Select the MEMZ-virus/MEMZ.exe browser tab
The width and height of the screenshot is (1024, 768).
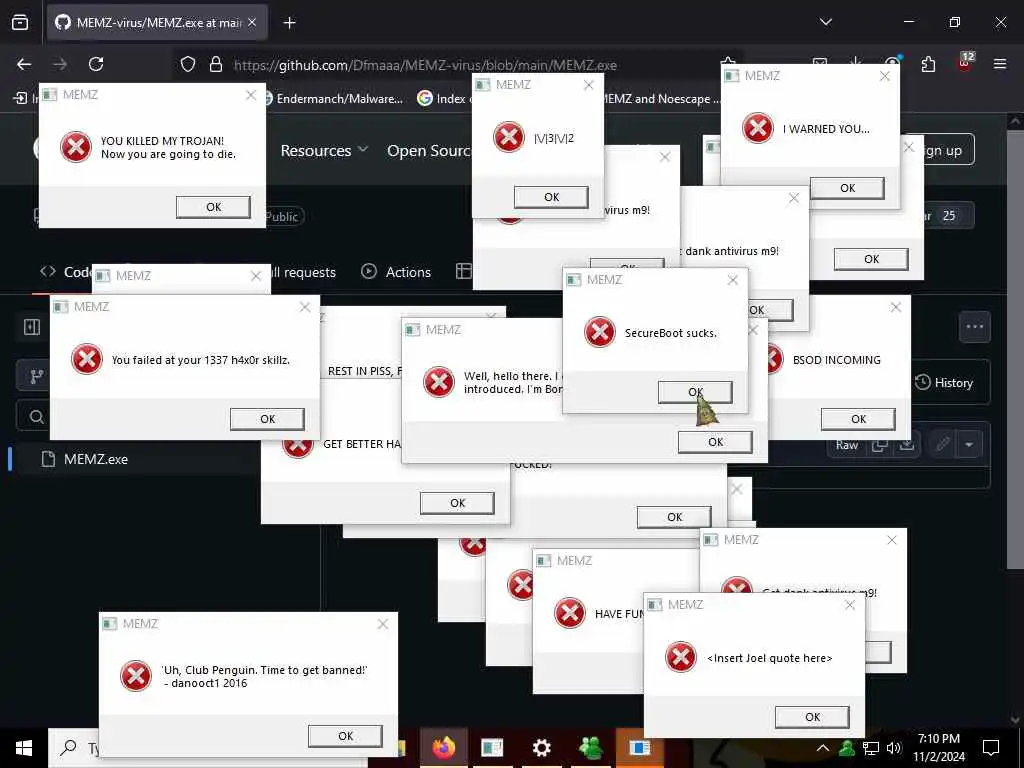coord(157,23)
